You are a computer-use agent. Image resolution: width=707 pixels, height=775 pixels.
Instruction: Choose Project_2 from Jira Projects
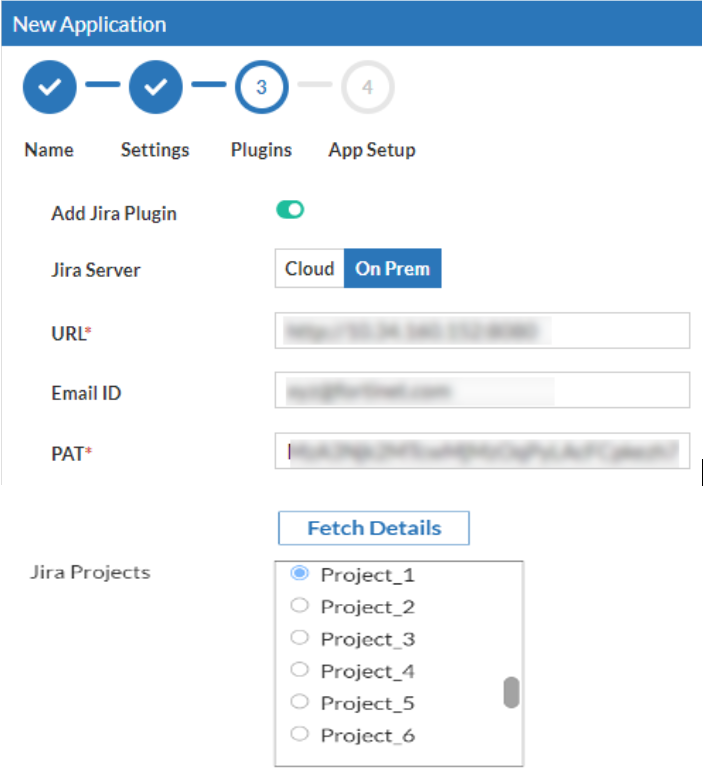coord(300,605)
